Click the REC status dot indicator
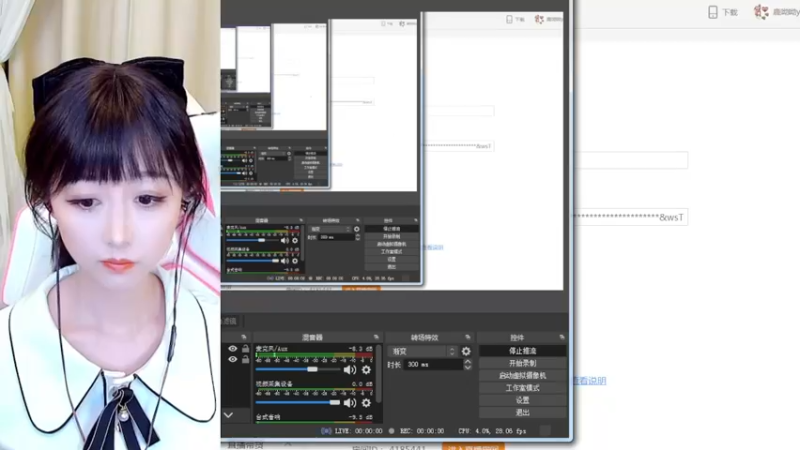The height and width of the screenshot is (450, 800). pos(391,431)
